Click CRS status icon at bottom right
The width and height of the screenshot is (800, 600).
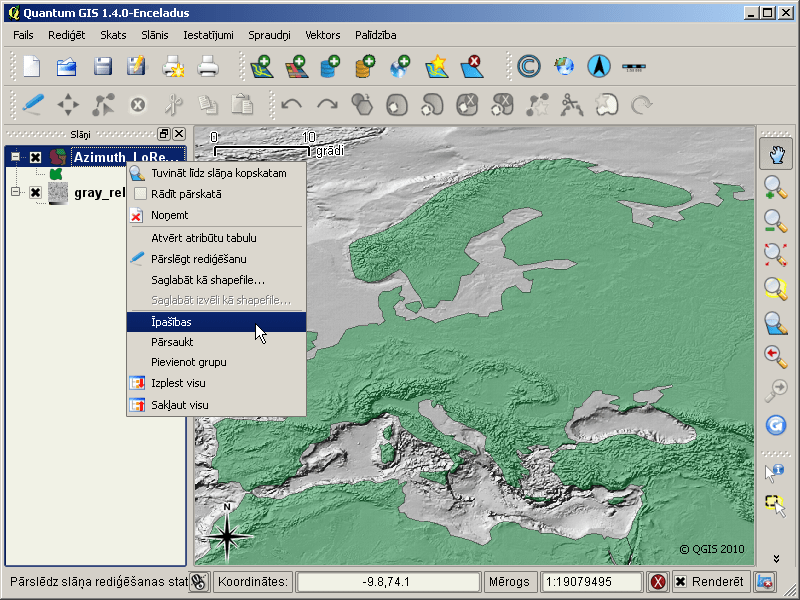click(x=764, y=582)
